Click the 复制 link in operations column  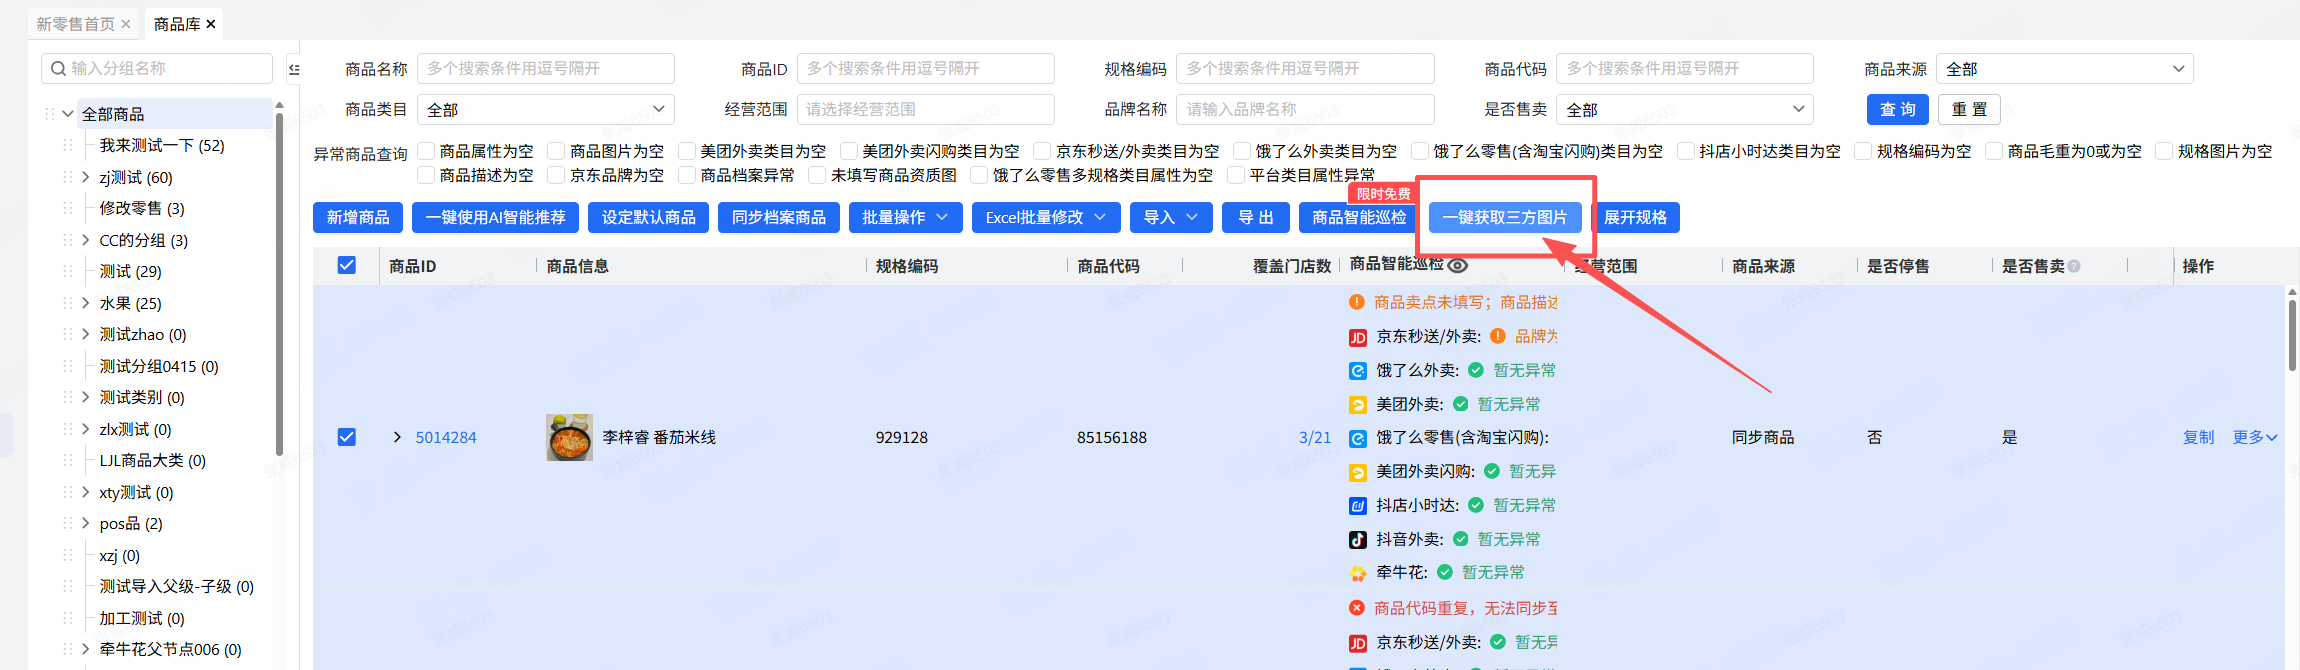click(2199, 437)
